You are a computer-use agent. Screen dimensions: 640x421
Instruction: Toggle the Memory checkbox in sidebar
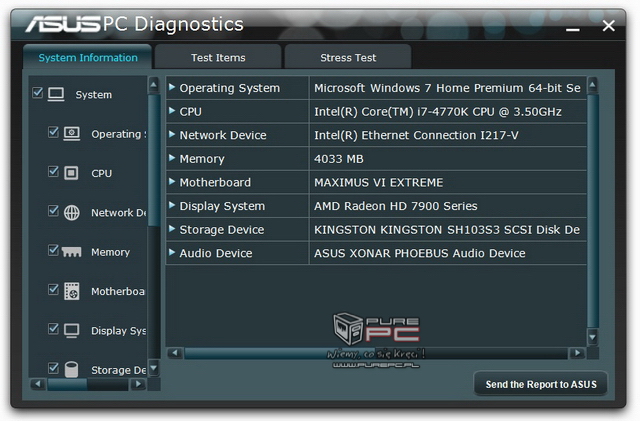[x=53, y=250]
